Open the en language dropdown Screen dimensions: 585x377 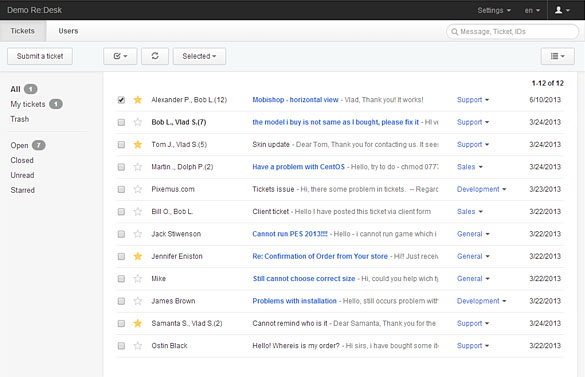click(532, 10)
